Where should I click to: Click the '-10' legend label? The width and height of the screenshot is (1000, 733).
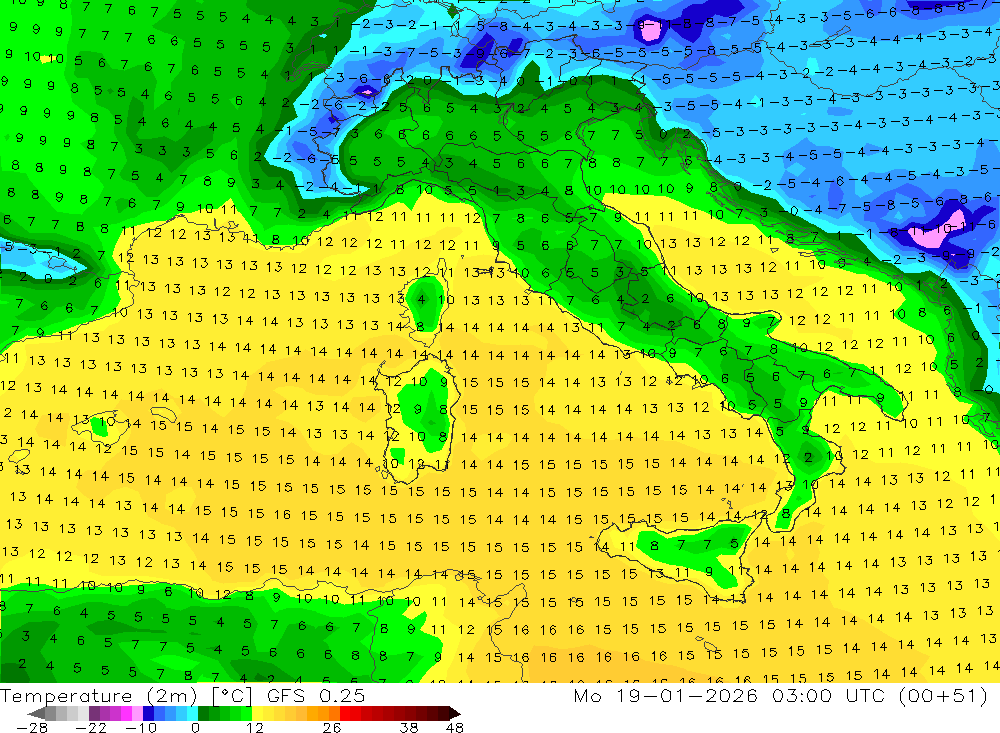click(x=141, y=727)
